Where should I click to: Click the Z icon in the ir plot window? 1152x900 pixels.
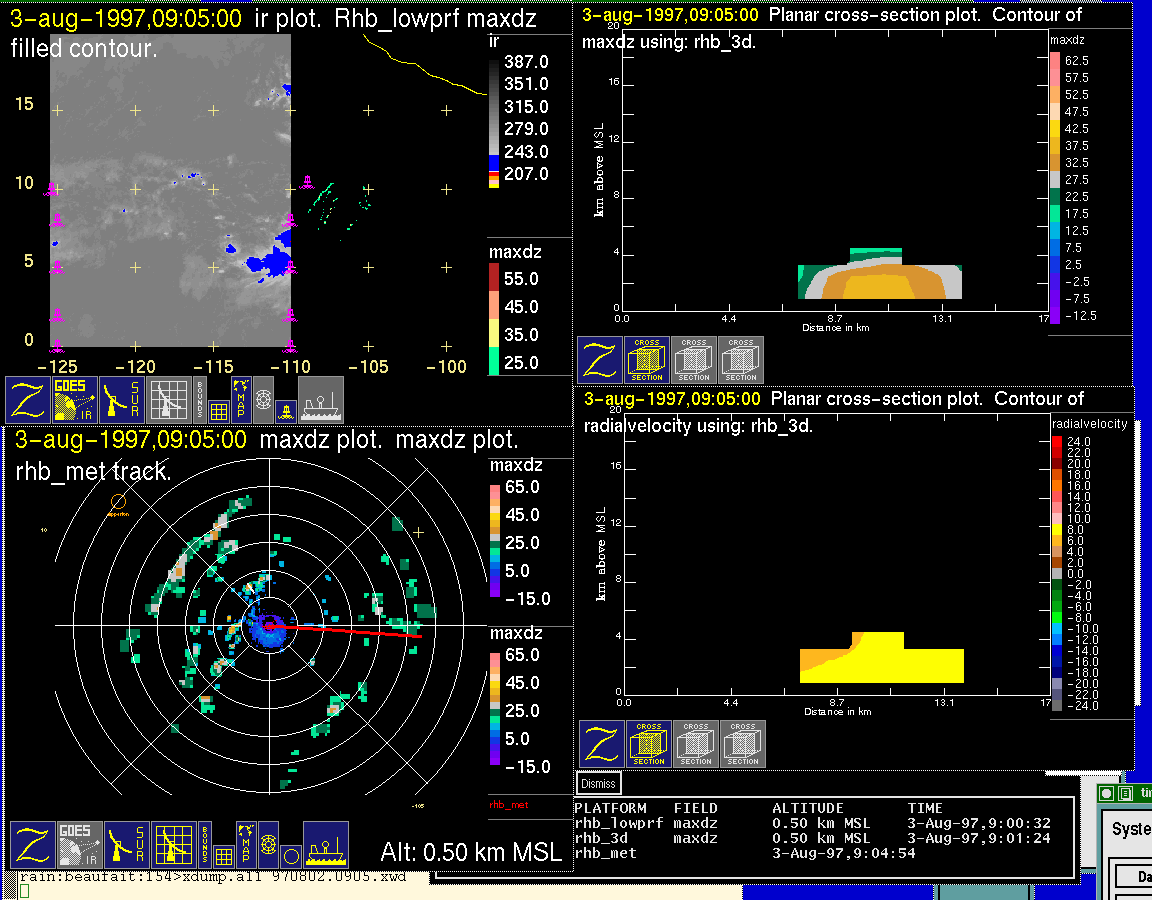pos(29,400)
